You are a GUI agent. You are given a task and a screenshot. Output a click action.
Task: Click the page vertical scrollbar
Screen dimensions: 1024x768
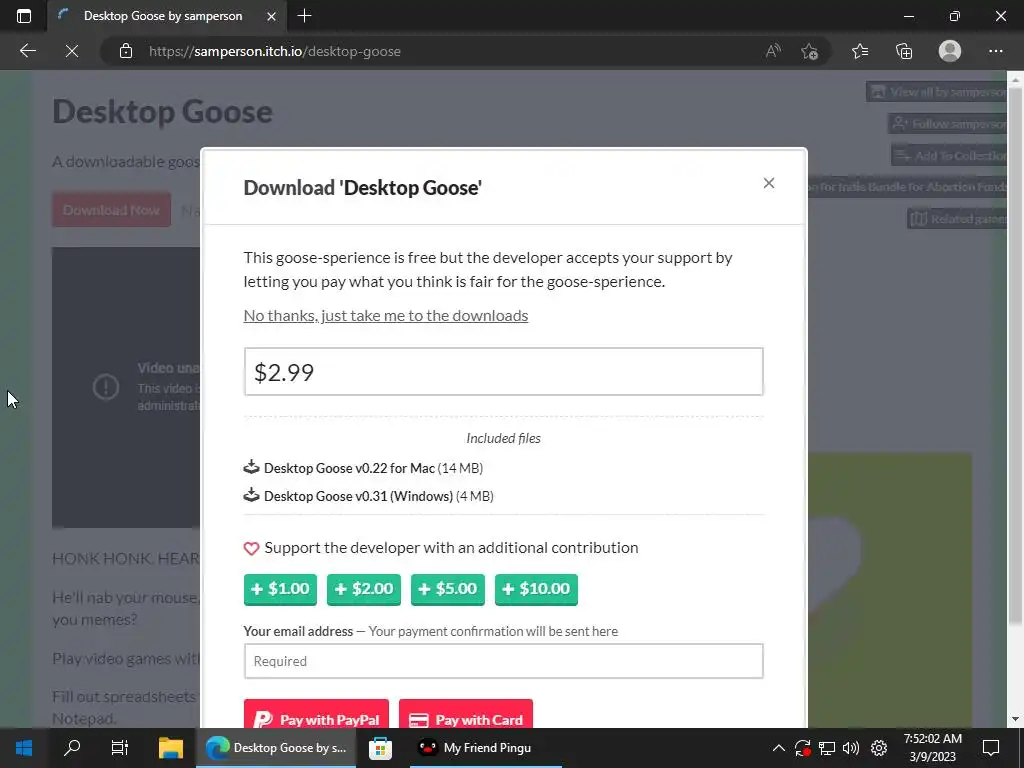[x=1015, y=355]
